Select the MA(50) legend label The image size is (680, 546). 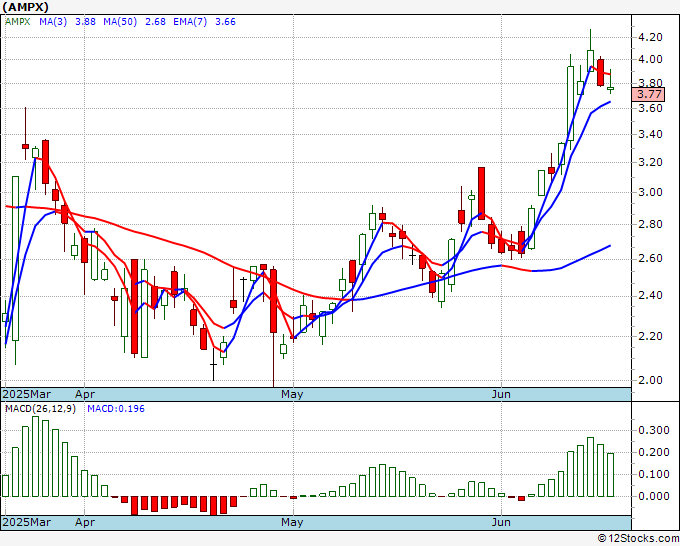120,22
